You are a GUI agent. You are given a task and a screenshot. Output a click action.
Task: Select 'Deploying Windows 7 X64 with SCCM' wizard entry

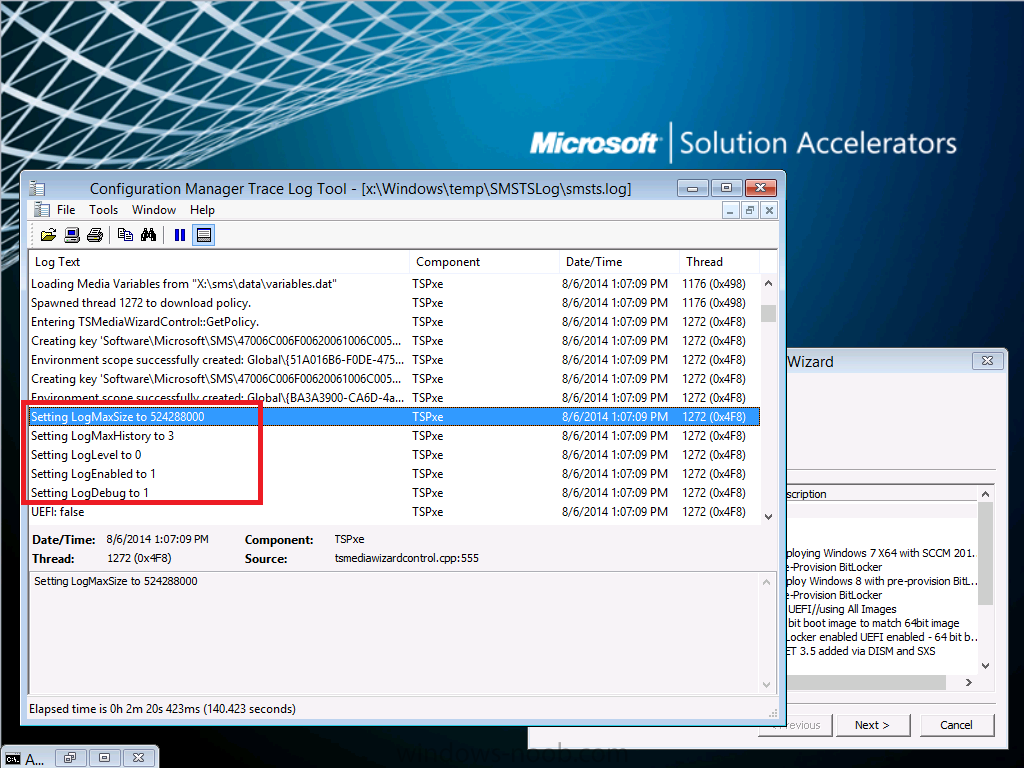882,553
